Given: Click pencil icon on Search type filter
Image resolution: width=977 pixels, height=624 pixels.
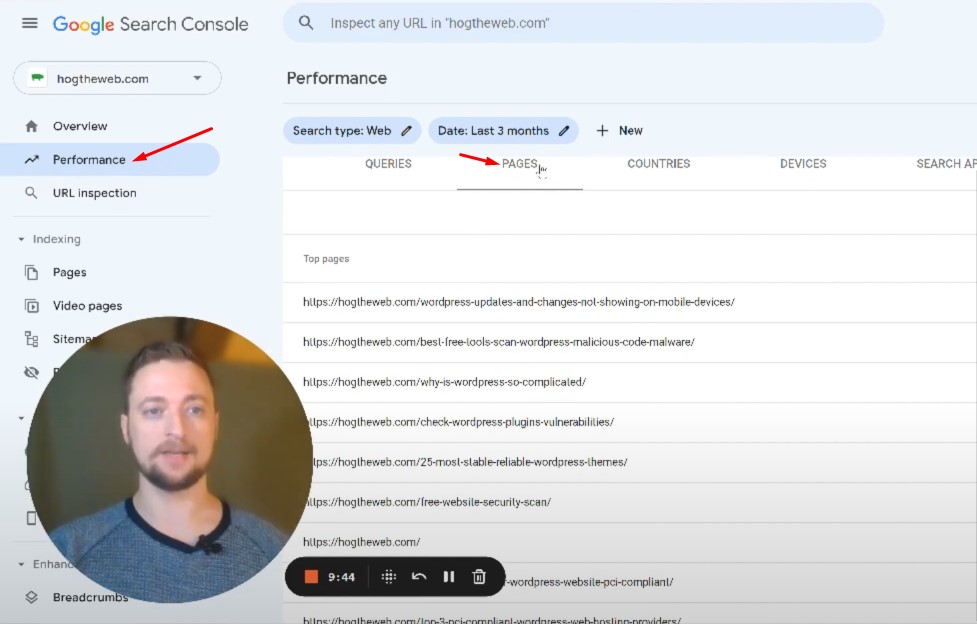Looking at the screenshot, I should point(406,131).
